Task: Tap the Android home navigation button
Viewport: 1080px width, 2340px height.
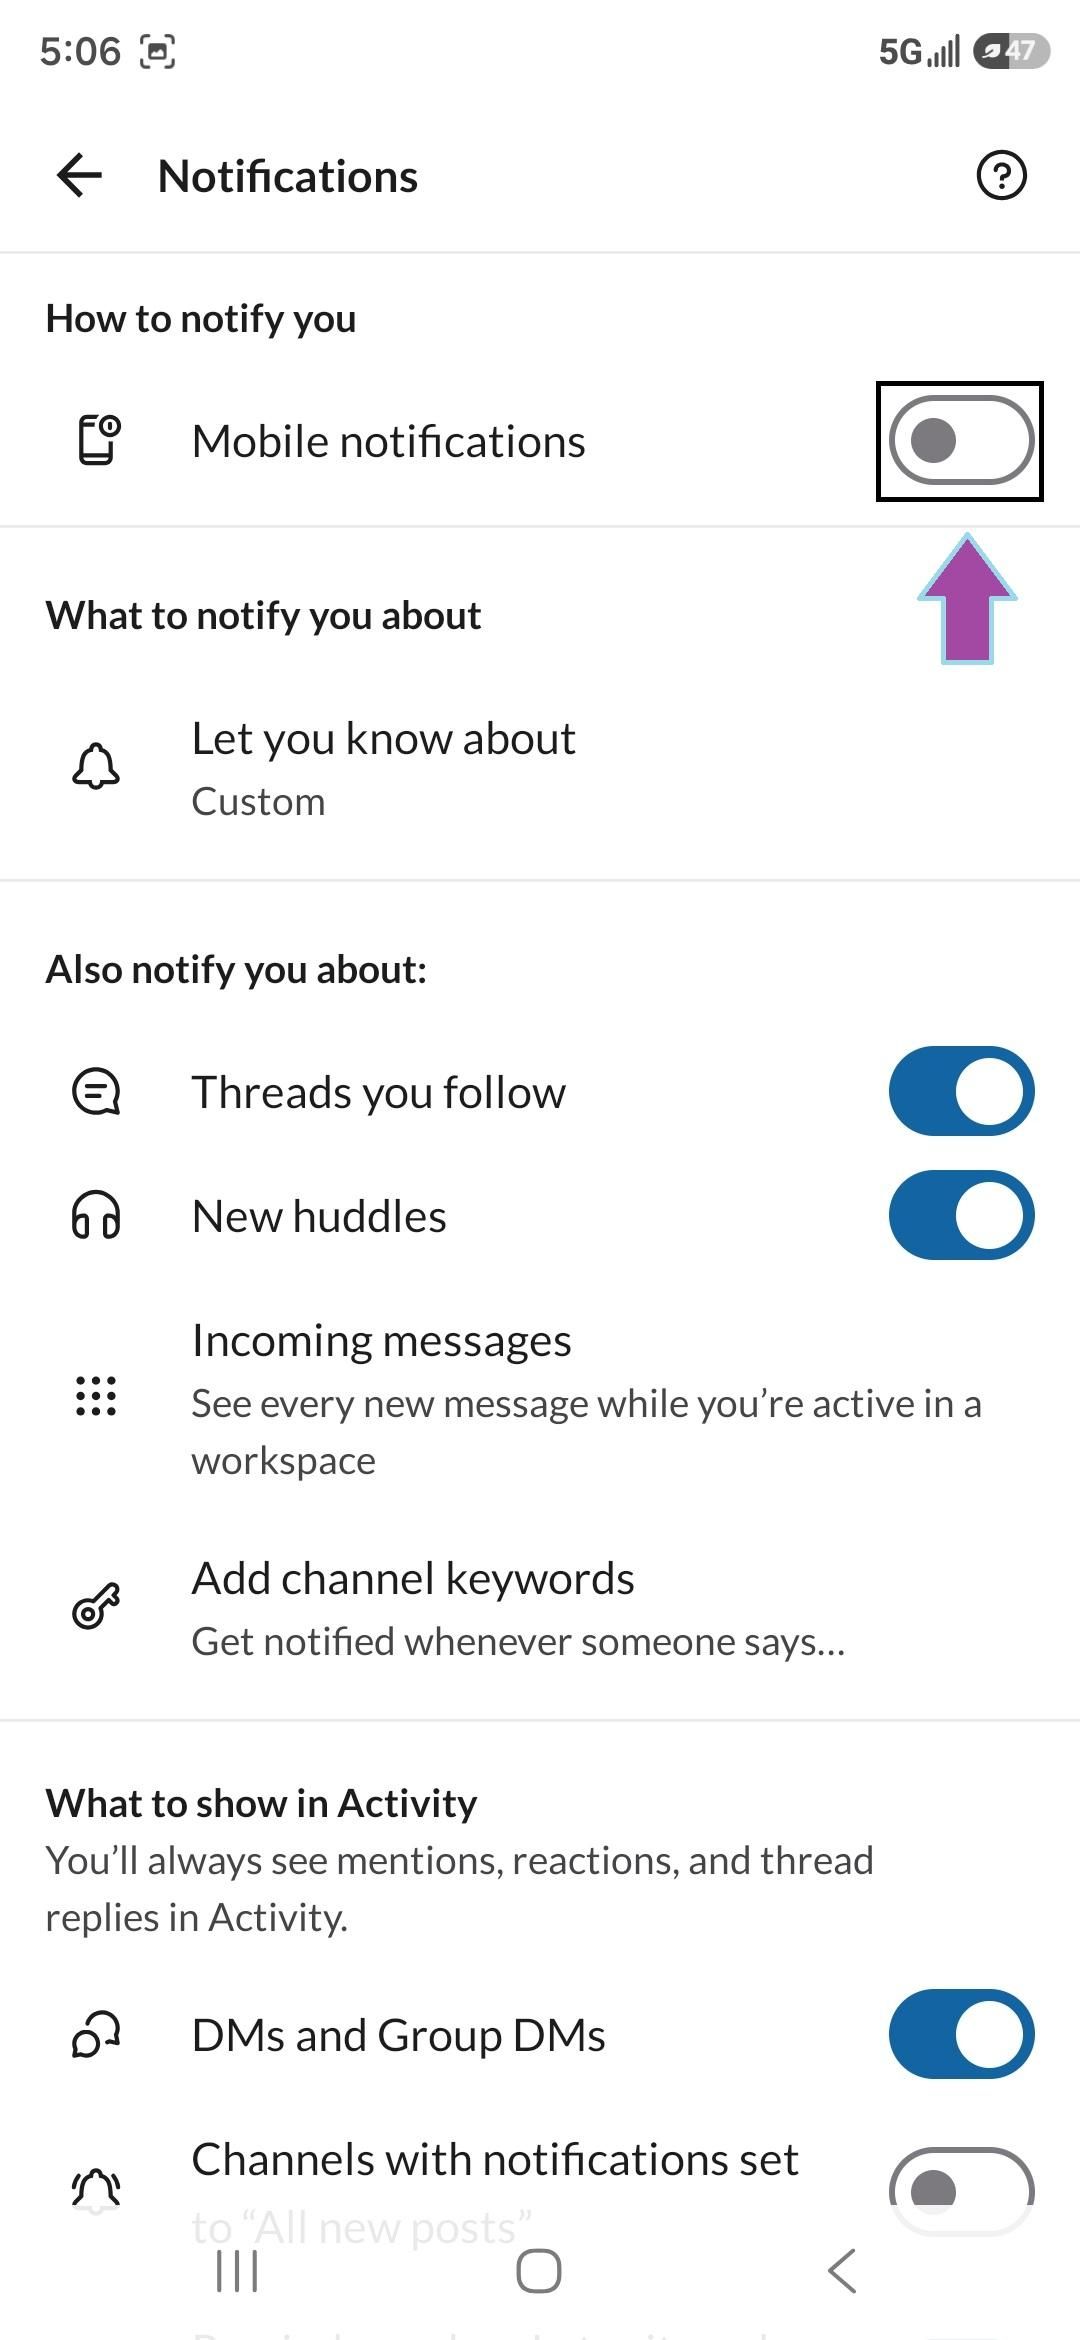Action: (x=539, y=2271)
